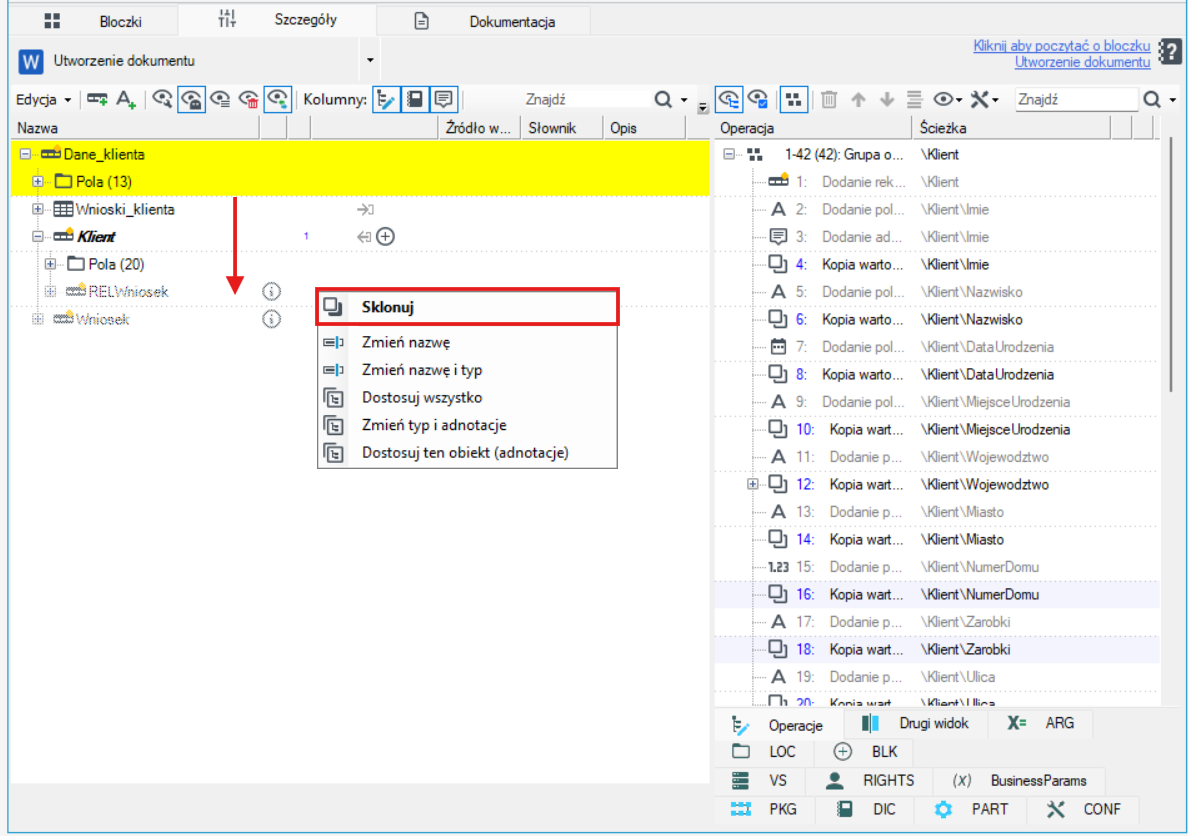Click the move operation down arrow
1188x836 pixels.
tap(886, 99)
